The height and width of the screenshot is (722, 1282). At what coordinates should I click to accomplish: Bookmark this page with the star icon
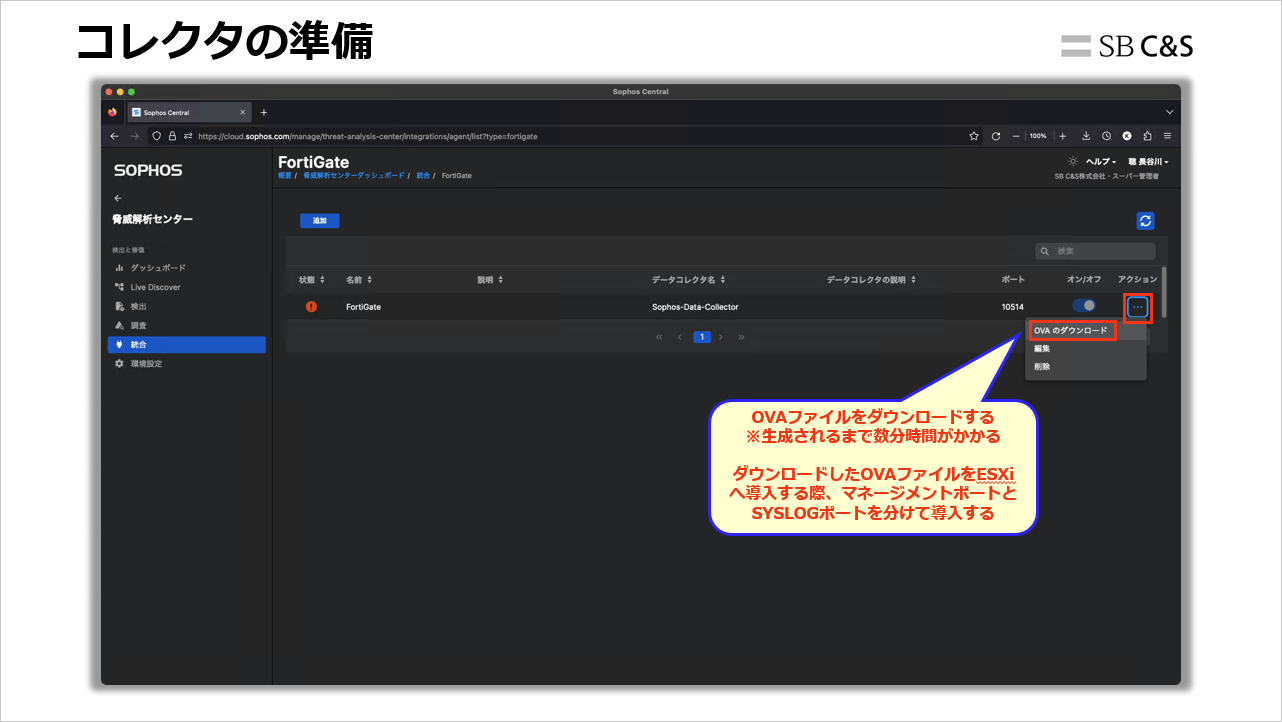point(974,136)
